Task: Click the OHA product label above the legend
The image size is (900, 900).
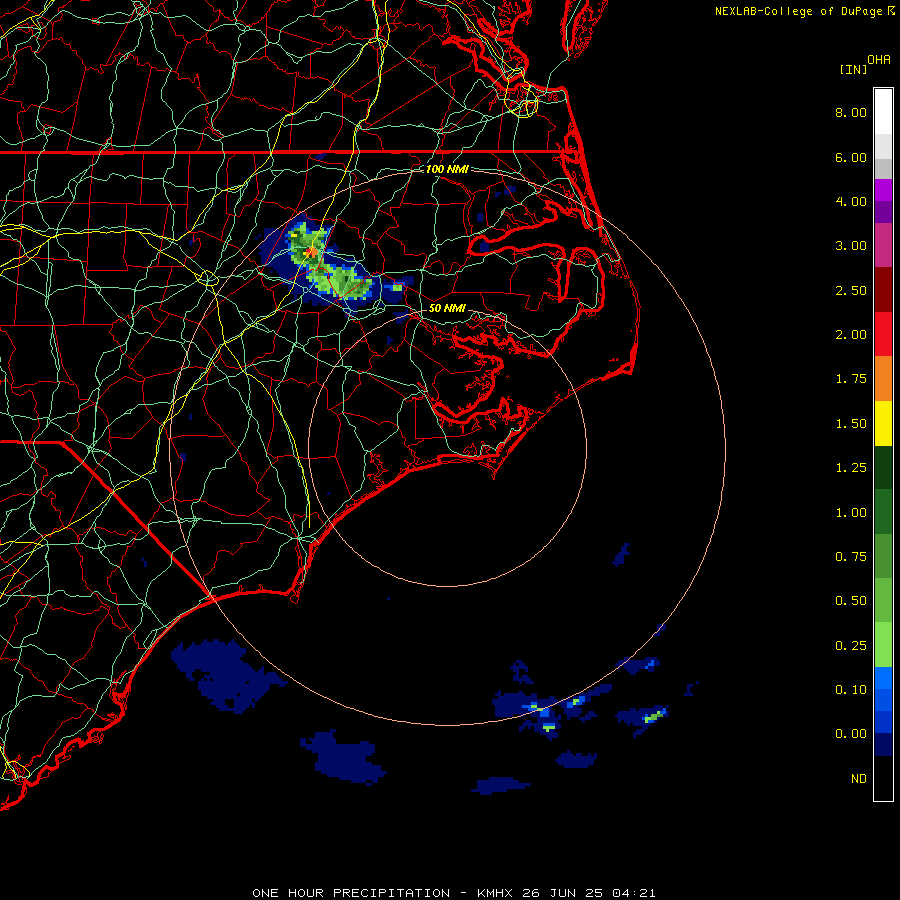Action: (x=879, y=60)
